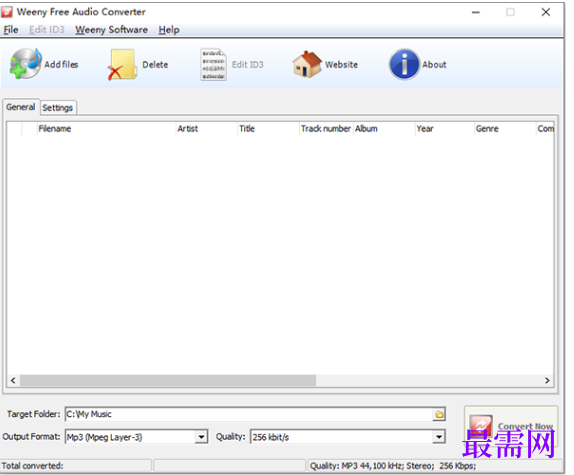Click the horizontal scrollbar thumb
Screen dimensions: 574x475
168,381
